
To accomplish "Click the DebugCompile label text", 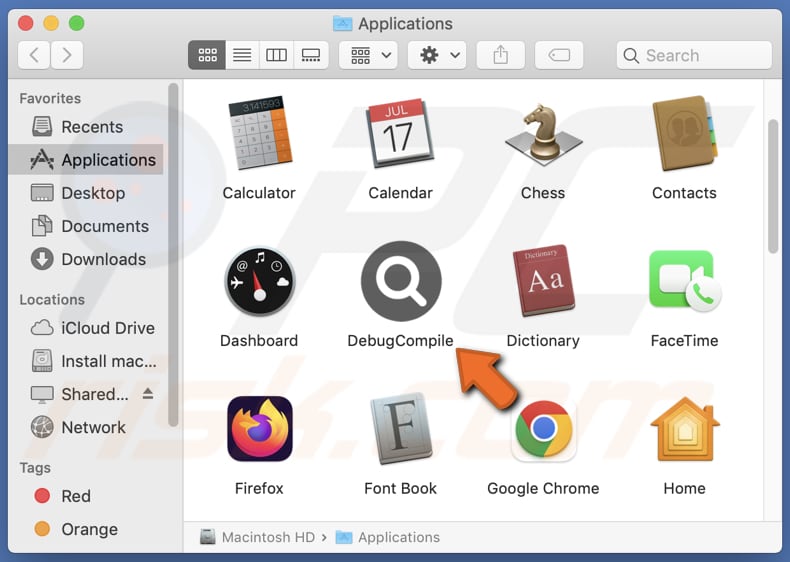I will tap(400, 341).
